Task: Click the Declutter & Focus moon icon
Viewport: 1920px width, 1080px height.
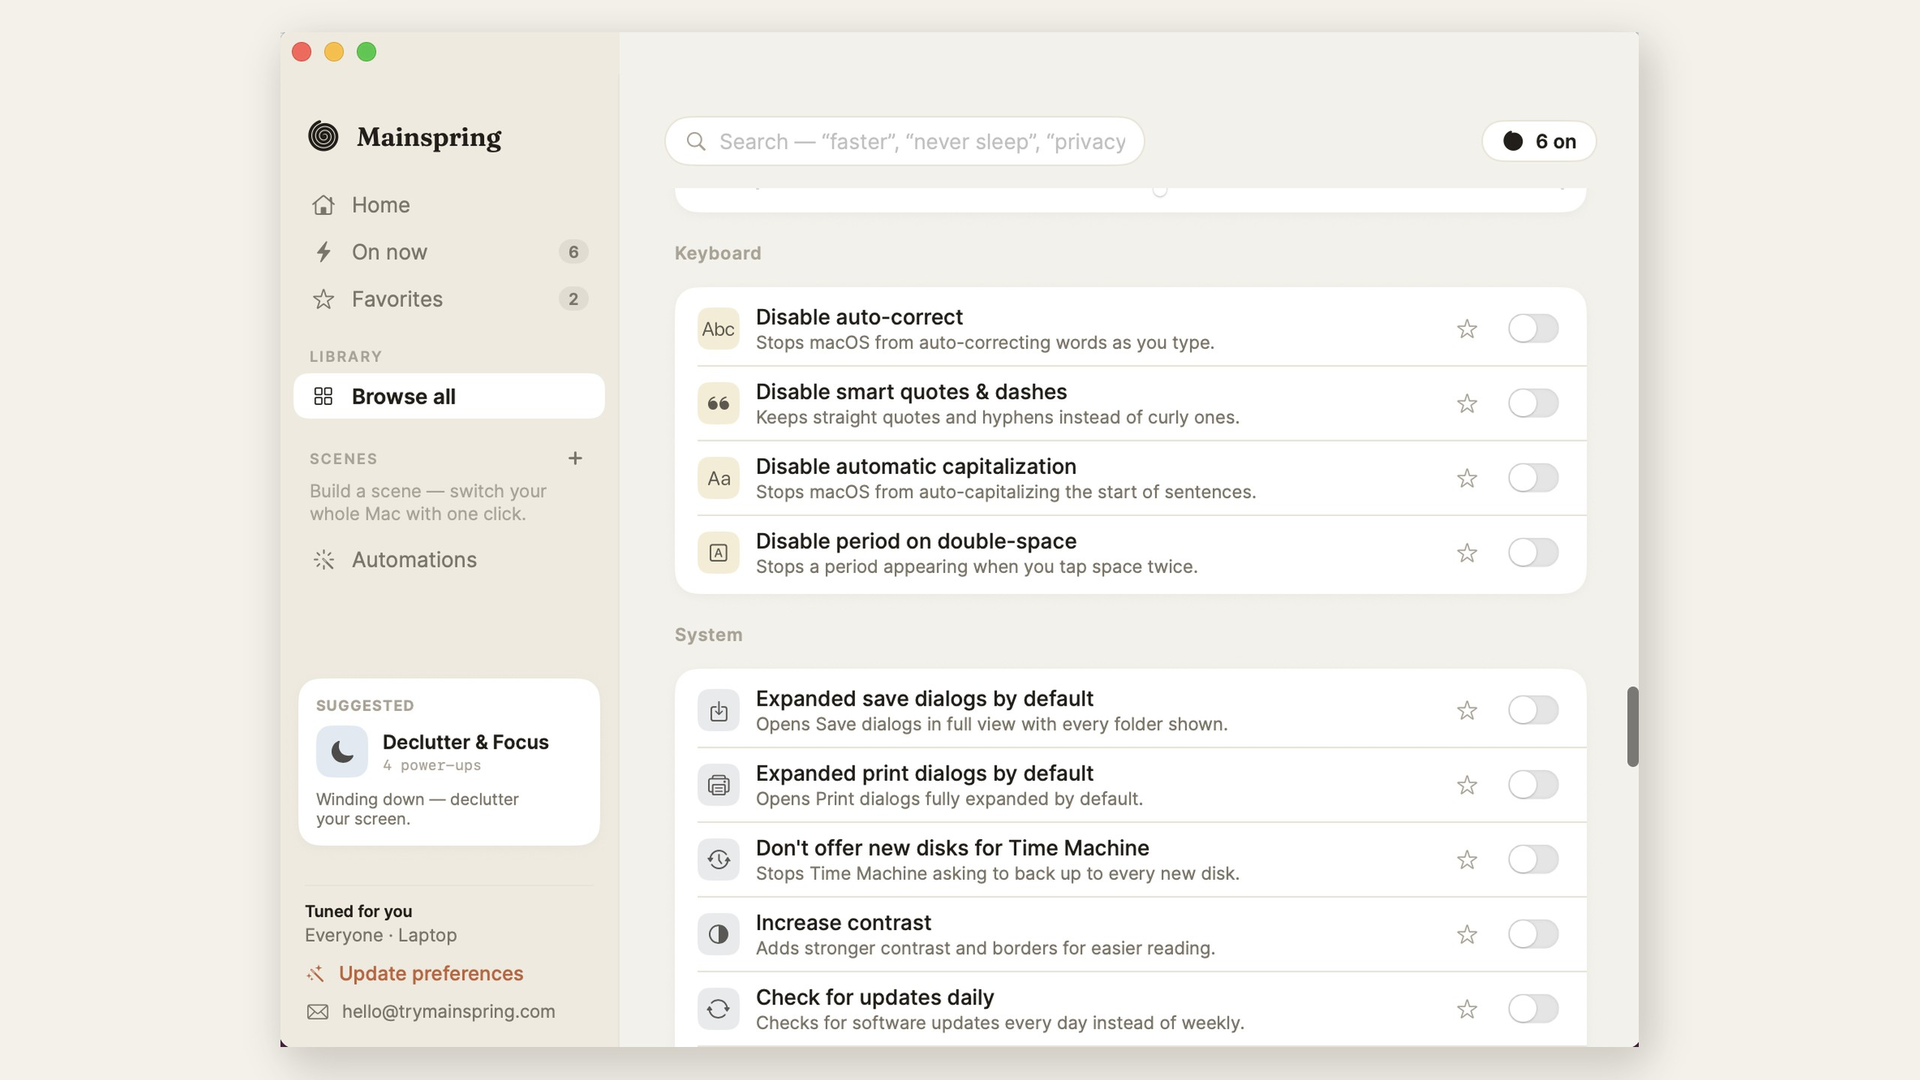Action: coord(342,752)
